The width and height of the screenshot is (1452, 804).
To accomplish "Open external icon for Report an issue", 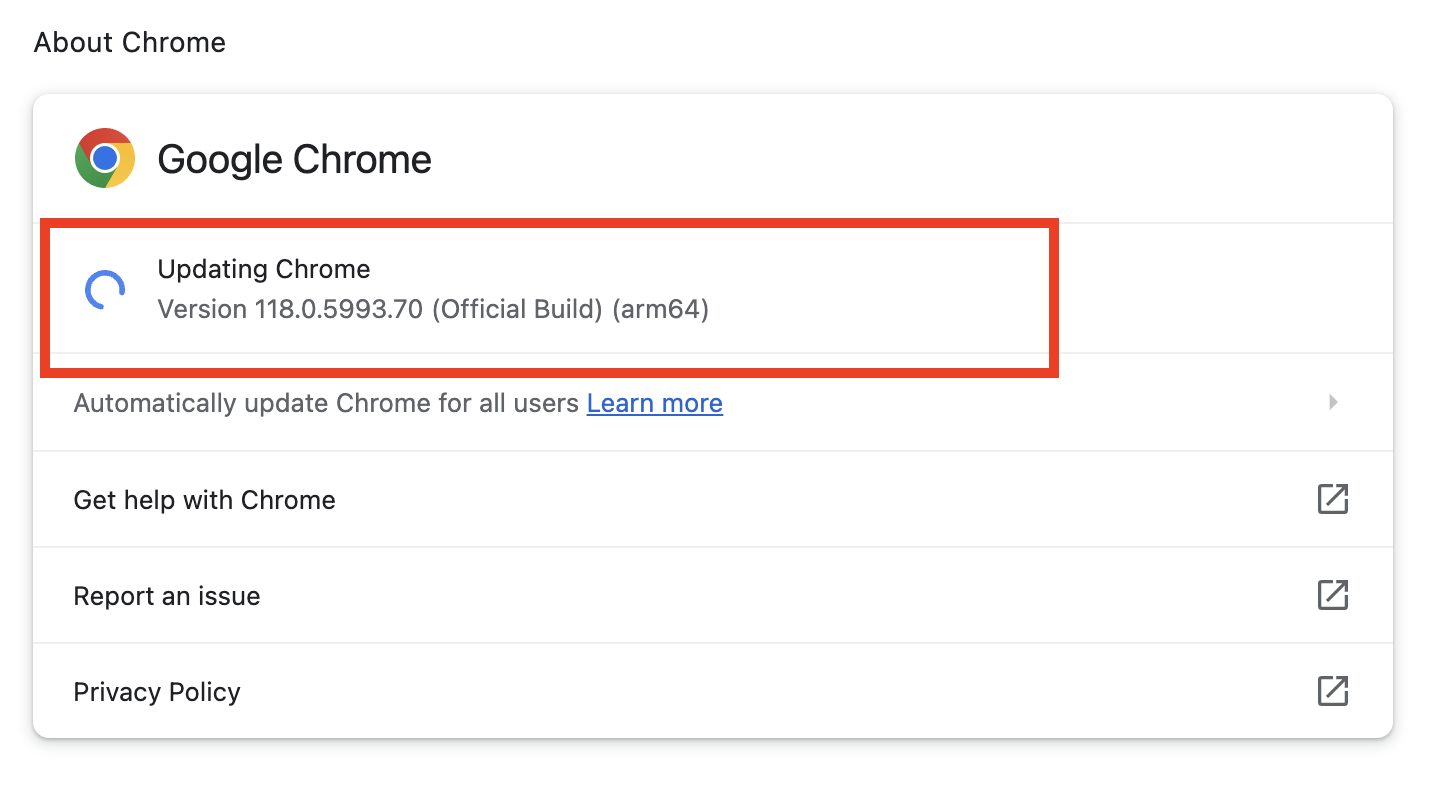I will point(1333,595).
